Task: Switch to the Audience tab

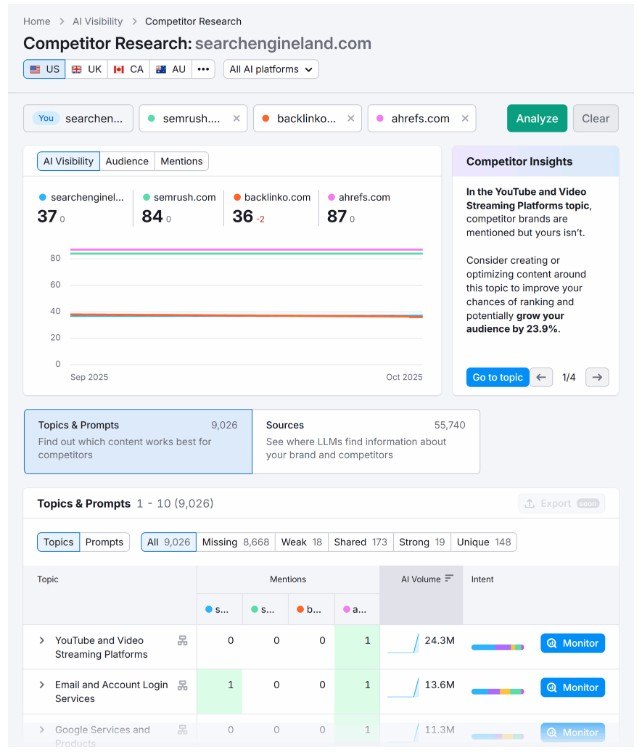Action: point(127,161)
